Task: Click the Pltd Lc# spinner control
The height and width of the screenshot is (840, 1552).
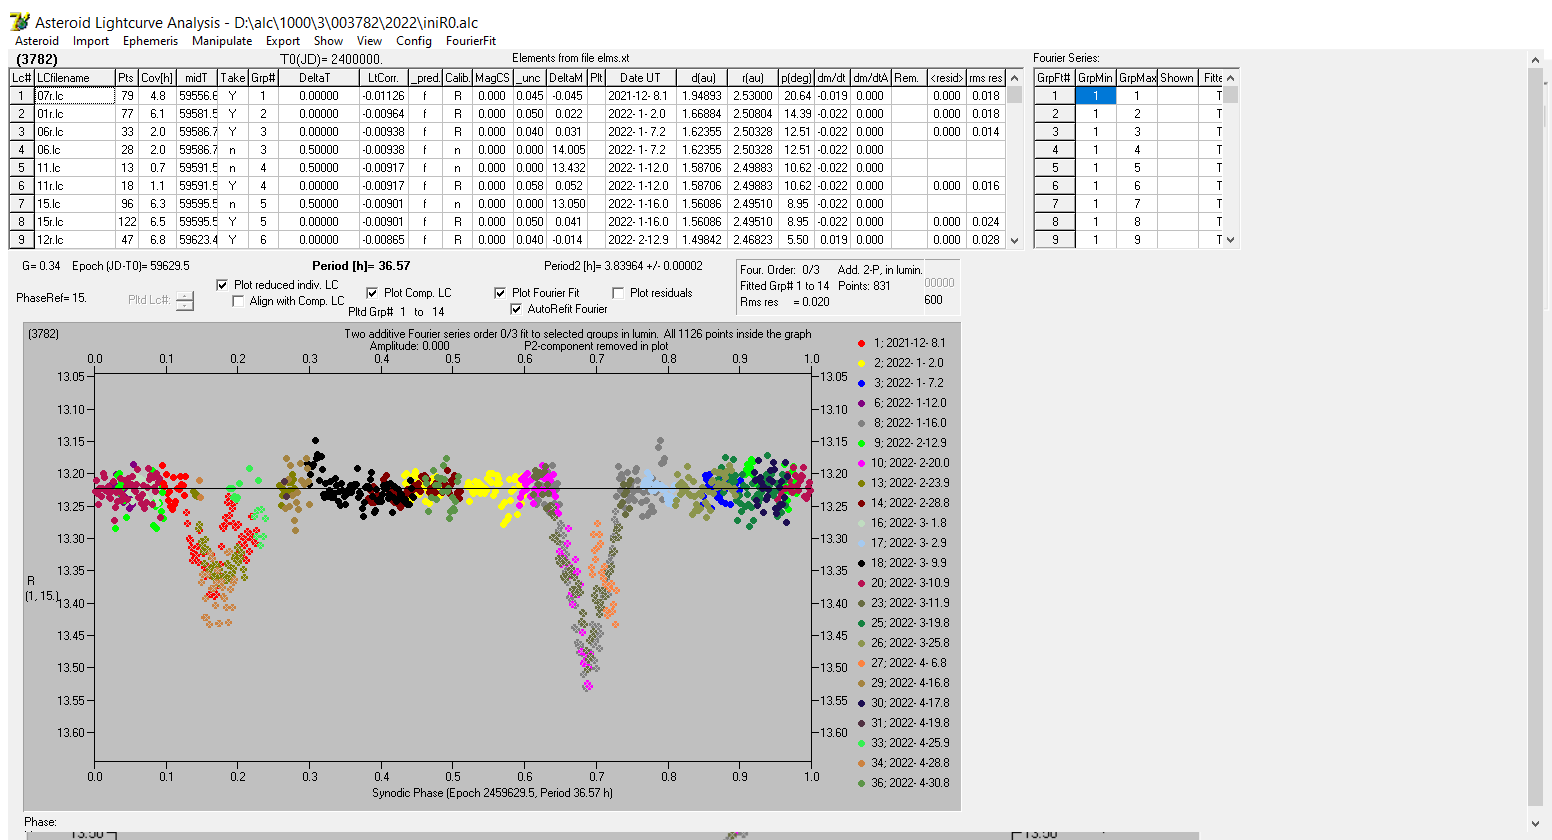Action: point(185,300)
